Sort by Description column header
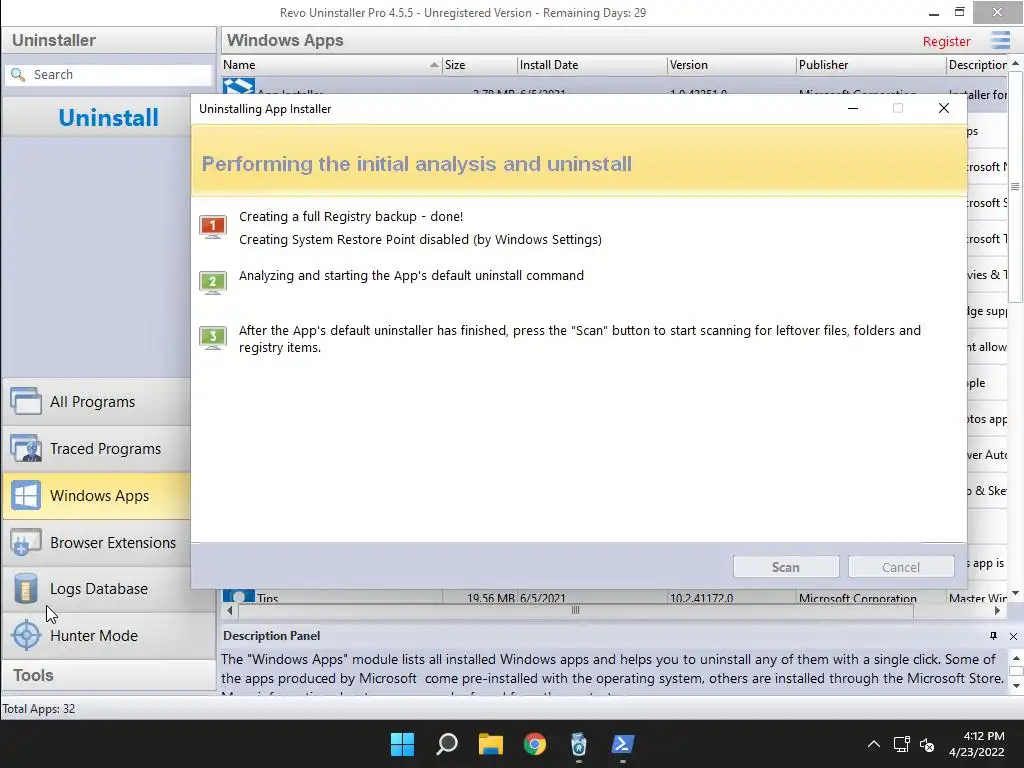Screen dimensions: 1024x768 (x=977, y=65)
